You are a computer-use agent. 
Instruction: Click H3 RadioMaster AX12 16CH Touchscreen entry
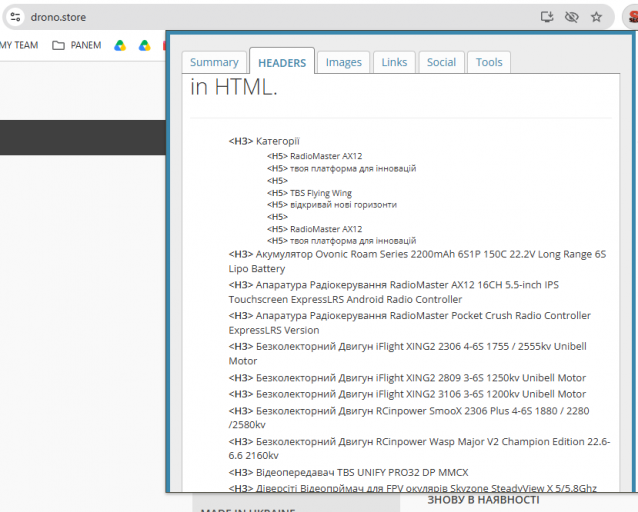[394, 292]
